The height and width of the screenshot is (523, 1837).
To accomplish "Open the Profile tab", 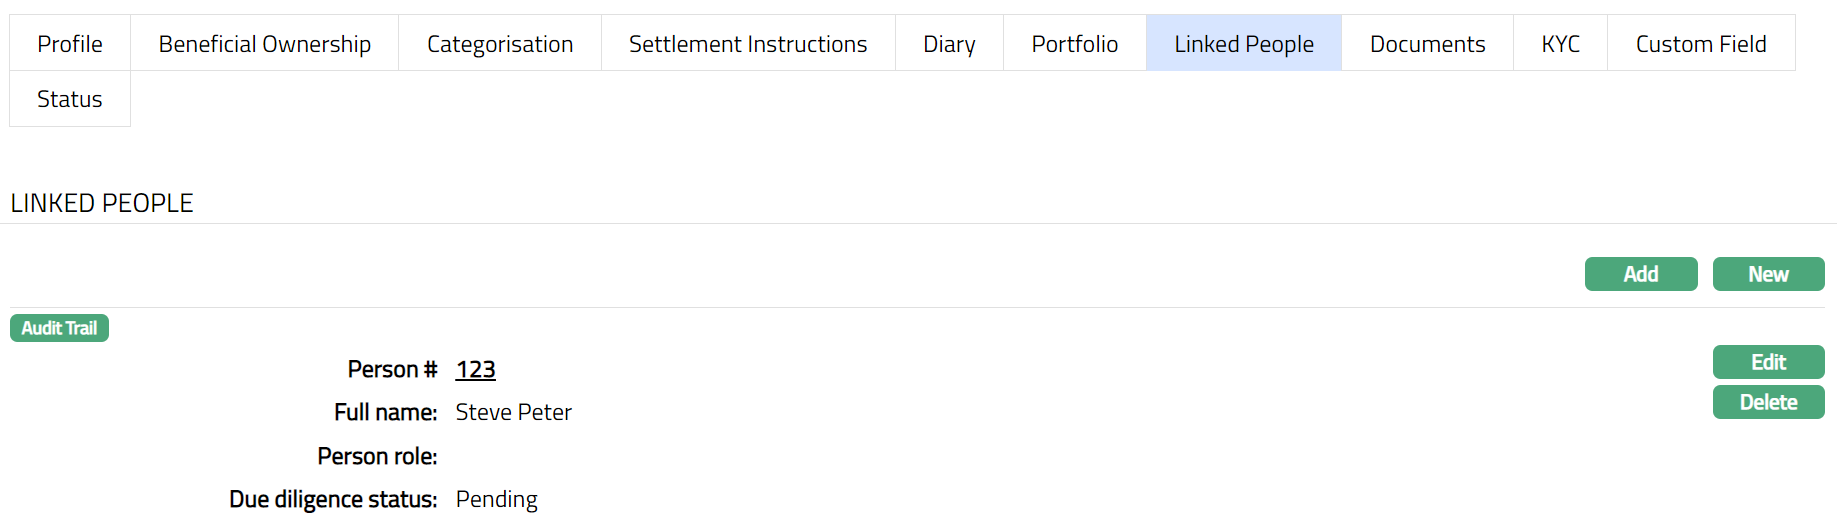I will 70,44.
